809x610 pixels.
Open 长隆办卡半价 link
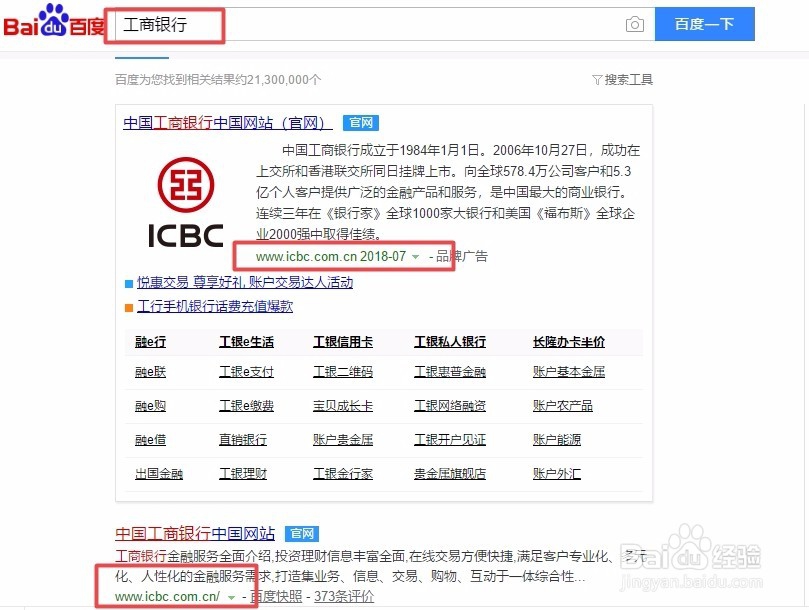point(569,342)
